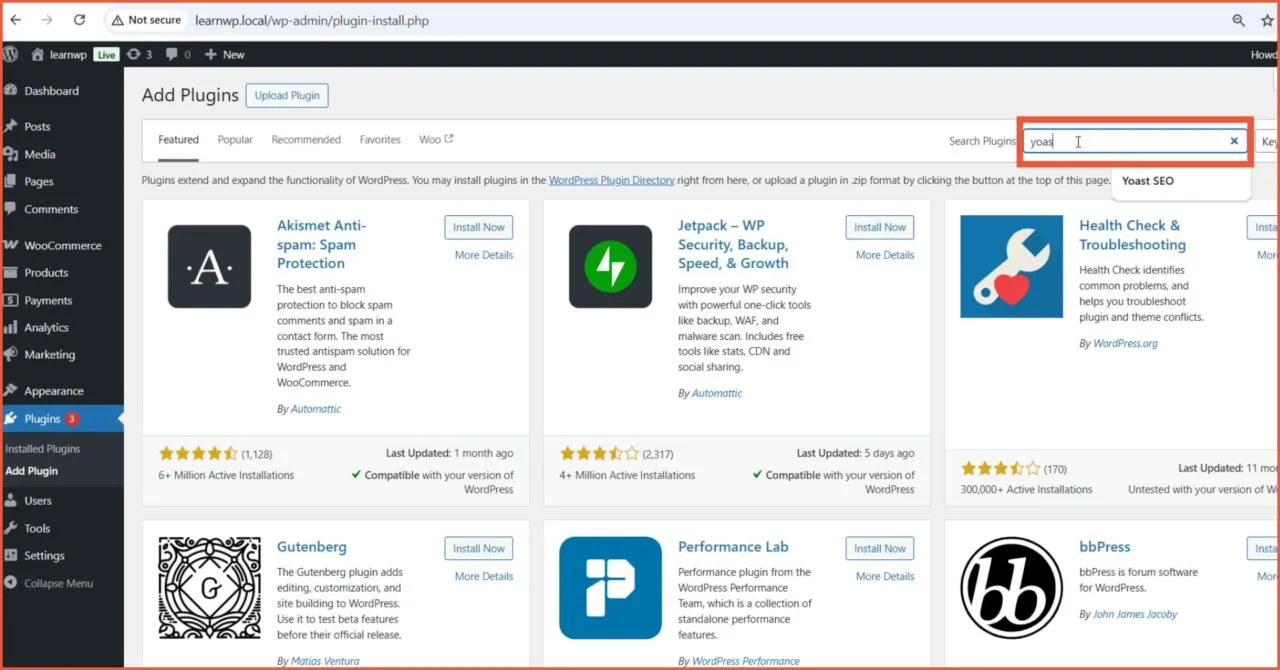Click the comments bubble in admin bar
The width and height of the screenshot is (1280, 670).
[x=177, y=54]
